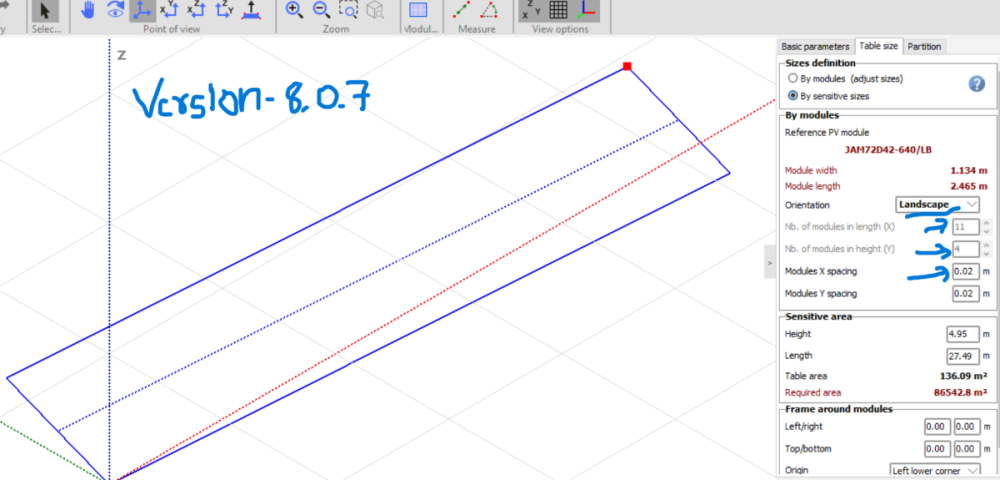
Task: Toggle the XYZ axis labels view option
Action: (531, 11)
